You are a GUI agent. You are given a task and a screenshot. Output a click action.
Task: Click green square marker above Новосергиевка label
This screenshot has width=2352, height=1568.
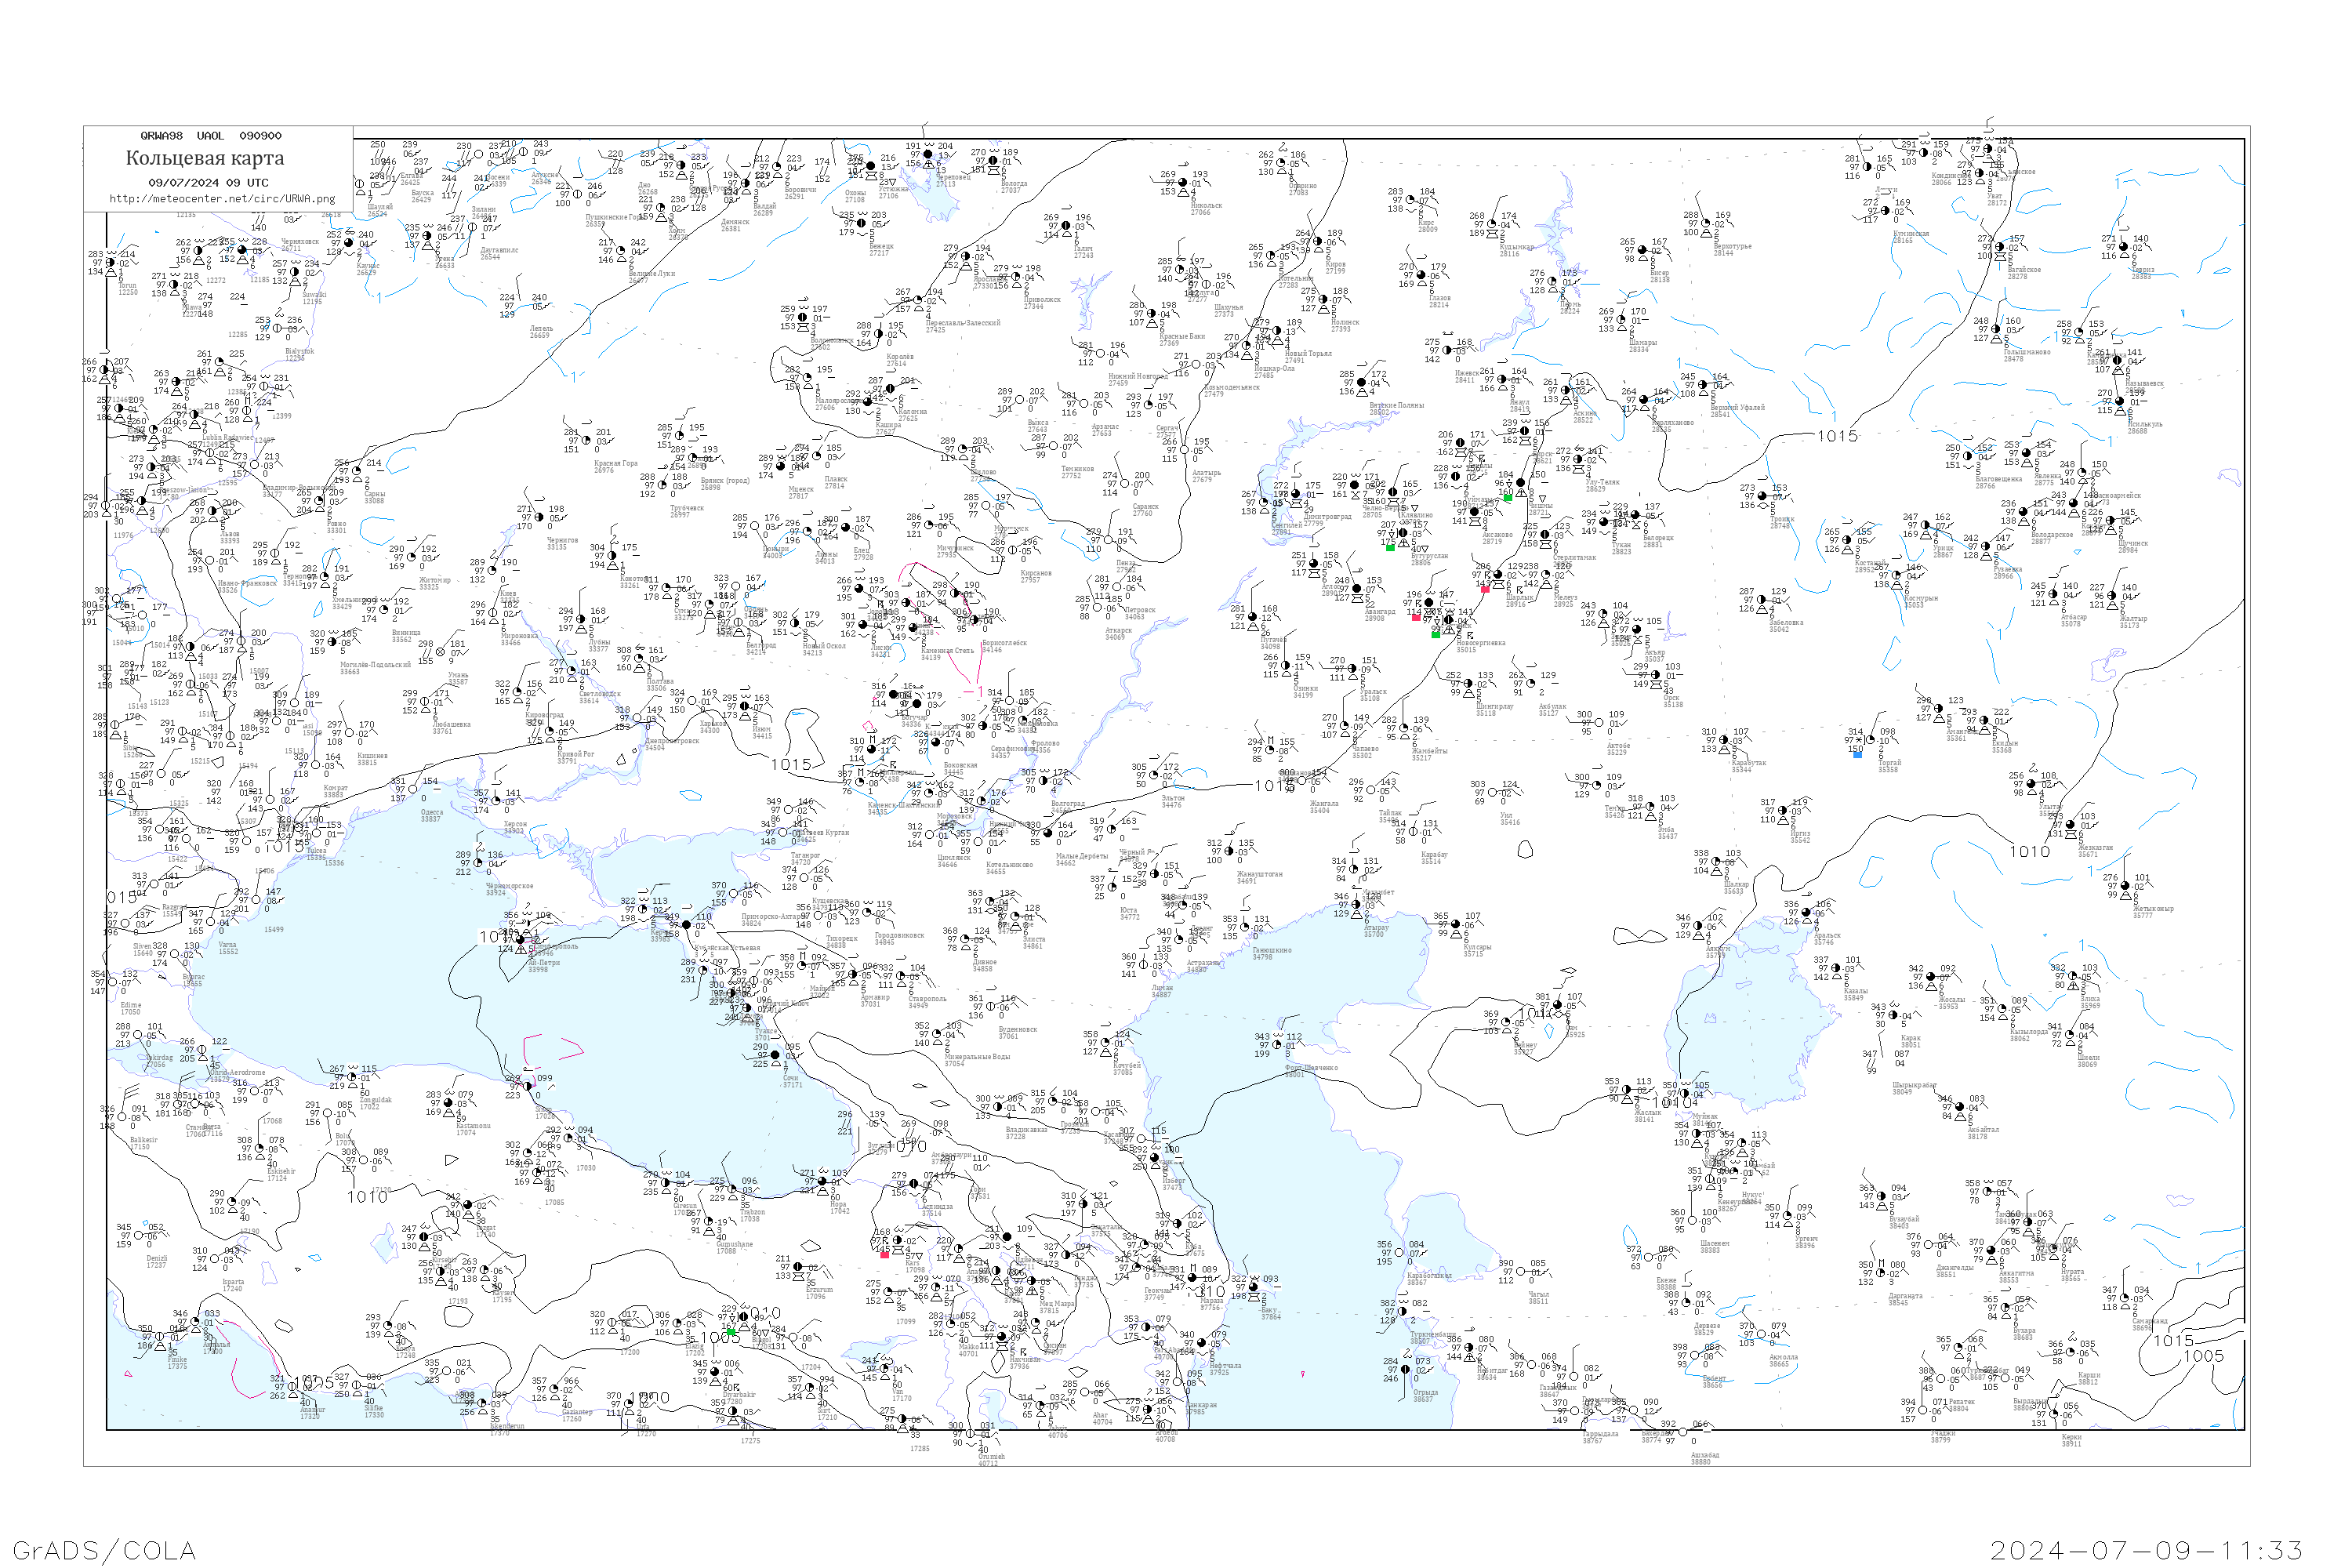1436,634
